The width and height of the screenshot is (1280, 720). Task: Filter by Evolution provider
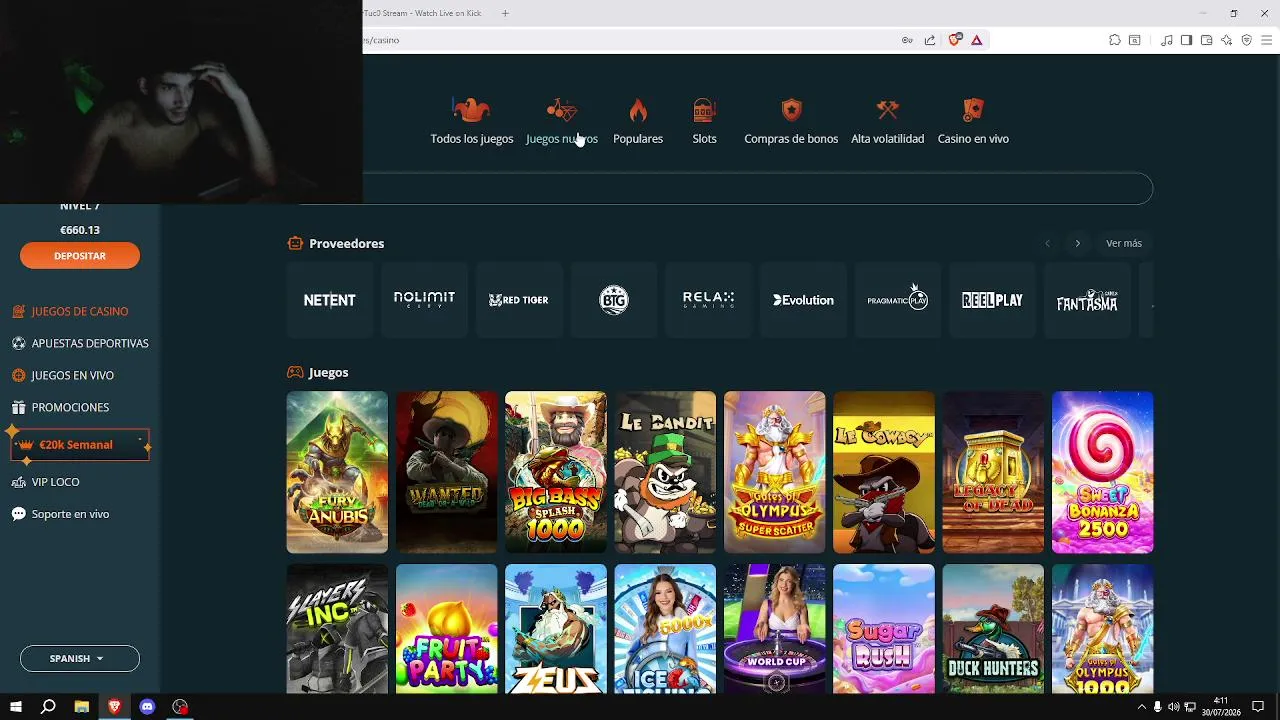point(803,300)
